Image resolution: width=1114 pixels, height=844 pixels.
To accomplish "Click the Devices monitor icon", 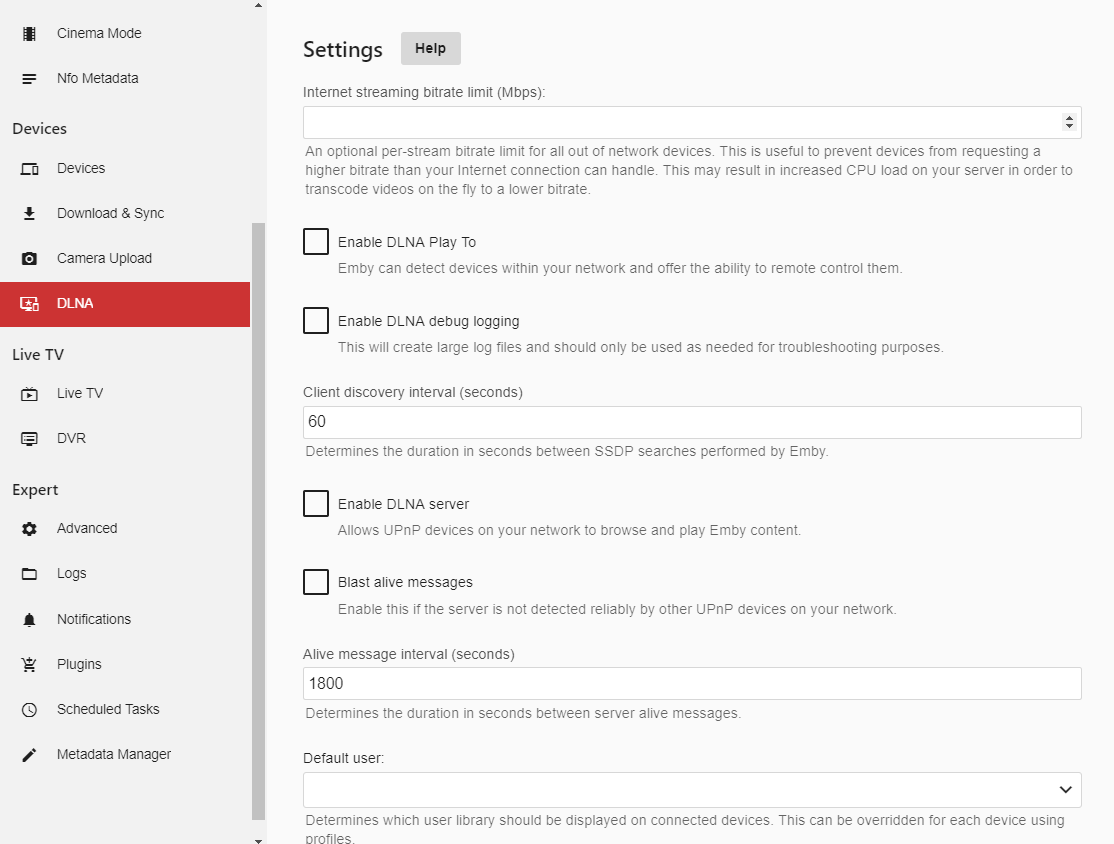I will pyautogui.click(x=29, y=169).
